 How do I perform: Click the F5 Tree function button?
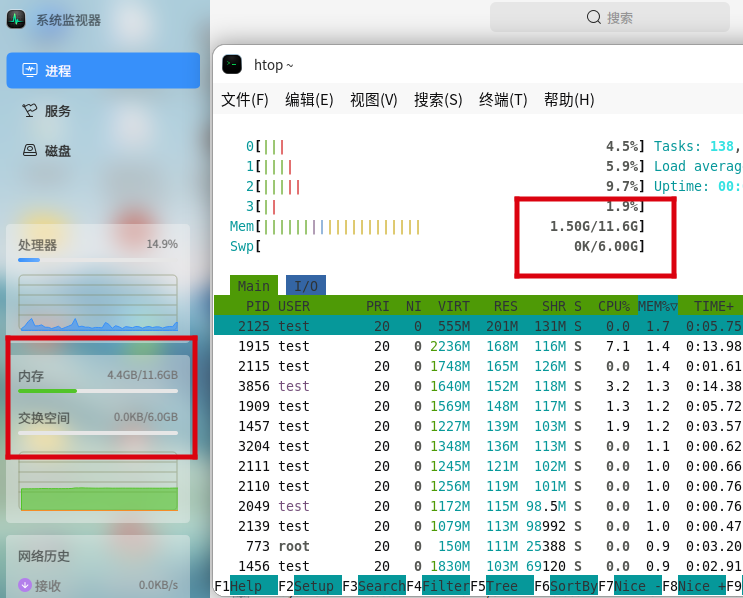click(x=502, y=586)
